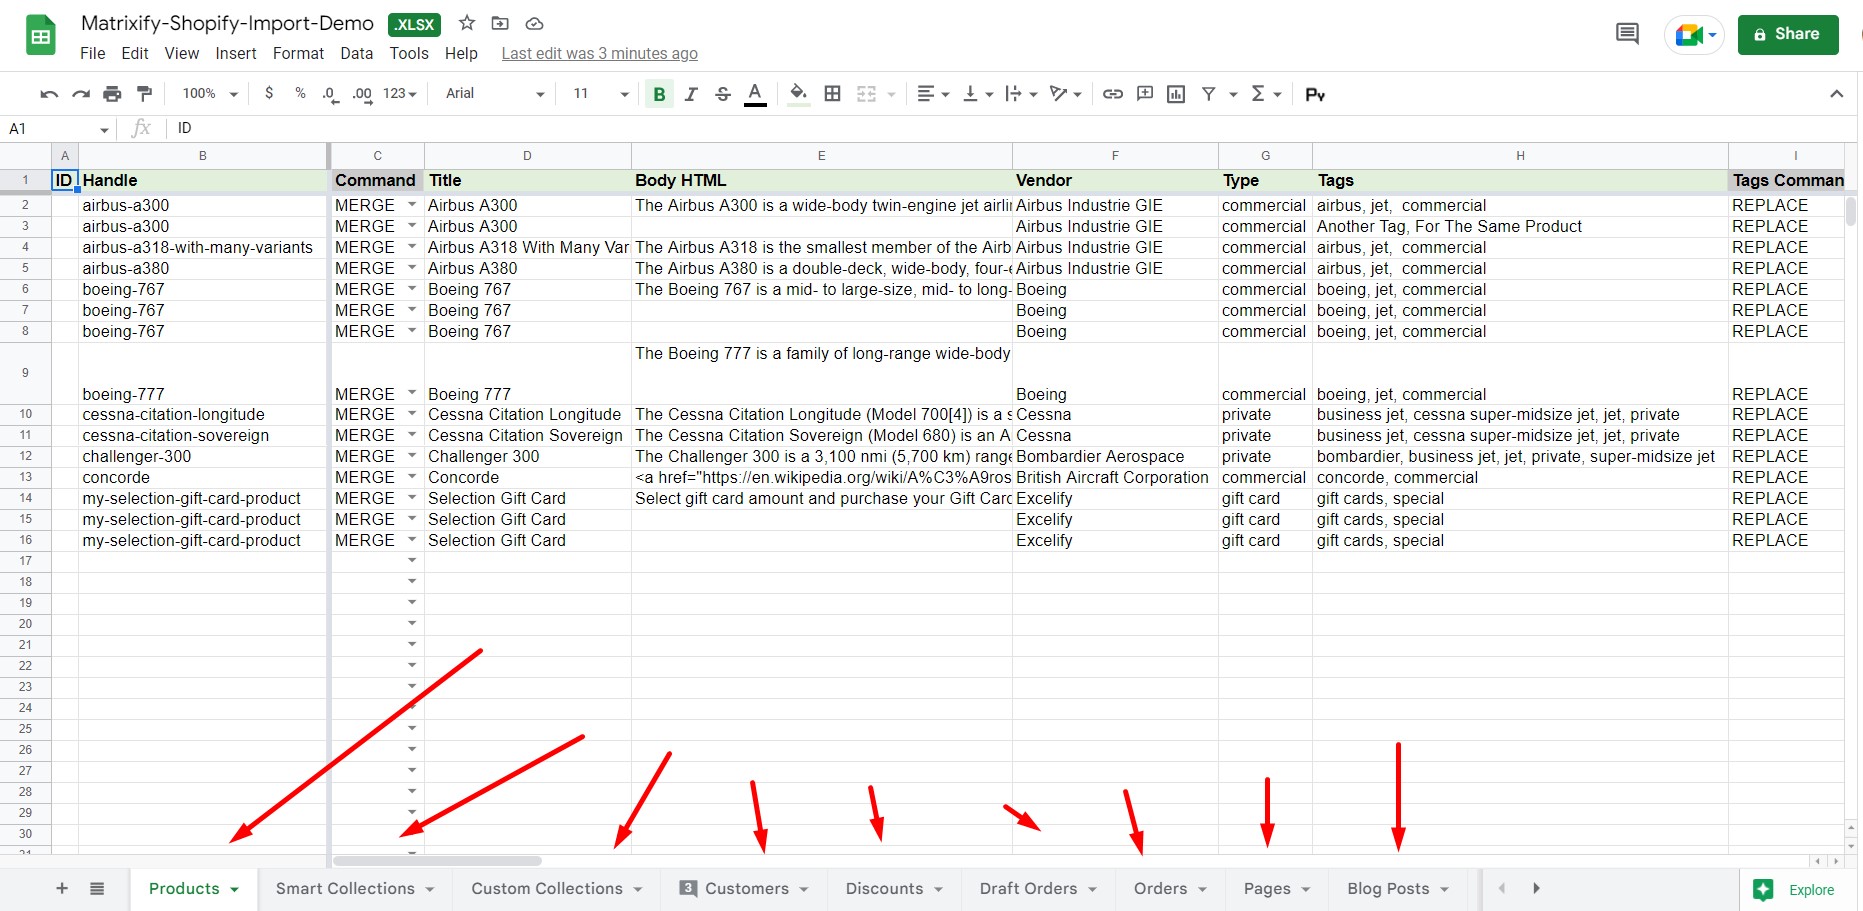Star the document
1863x911 pixels.
pos(467,23)
